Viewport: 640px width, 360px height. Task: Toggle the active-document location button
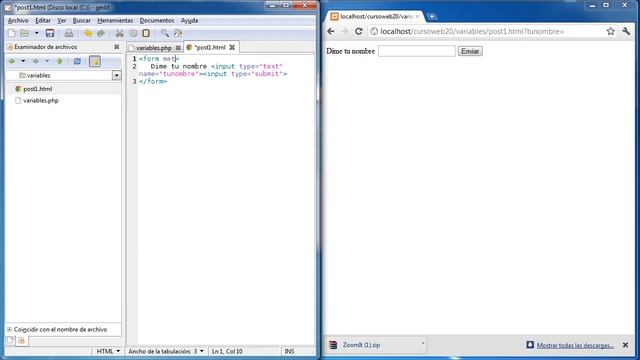pyautogui.click(x=95, y=61)
